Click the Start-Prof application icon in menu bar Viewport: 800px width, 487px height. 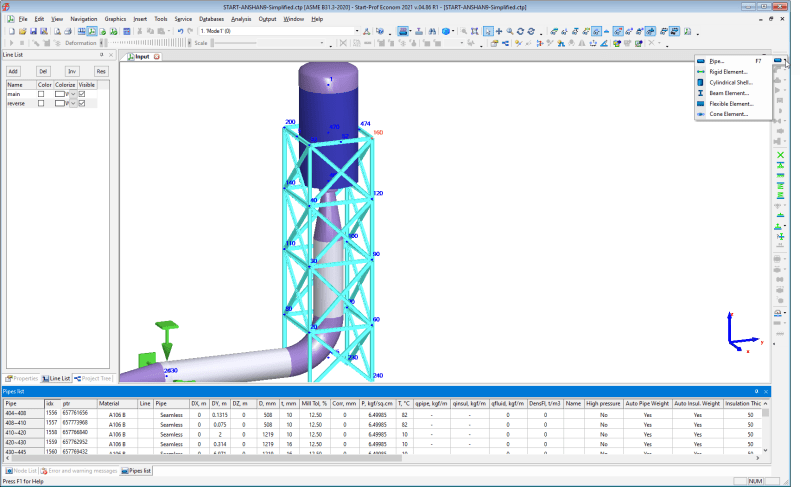pos(11,19)
